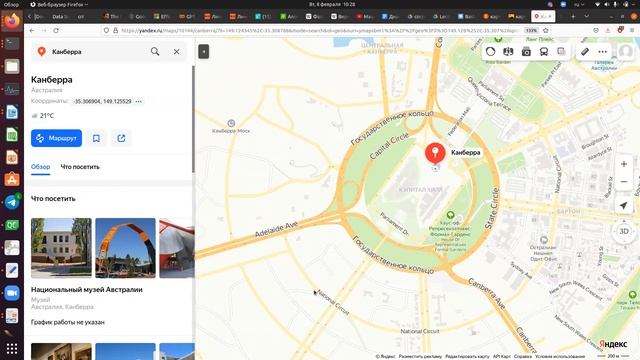Image resolution: width=640 pixels, height=360 pixels.
Task: Click the share icon next to bookmark
Action: coord(121,138)
